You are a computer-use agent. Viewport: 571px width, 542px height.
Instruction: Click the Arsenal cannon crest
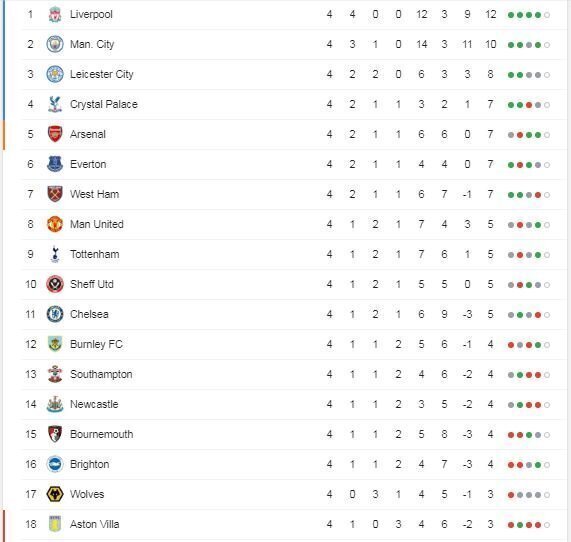(x=55, y=134)
